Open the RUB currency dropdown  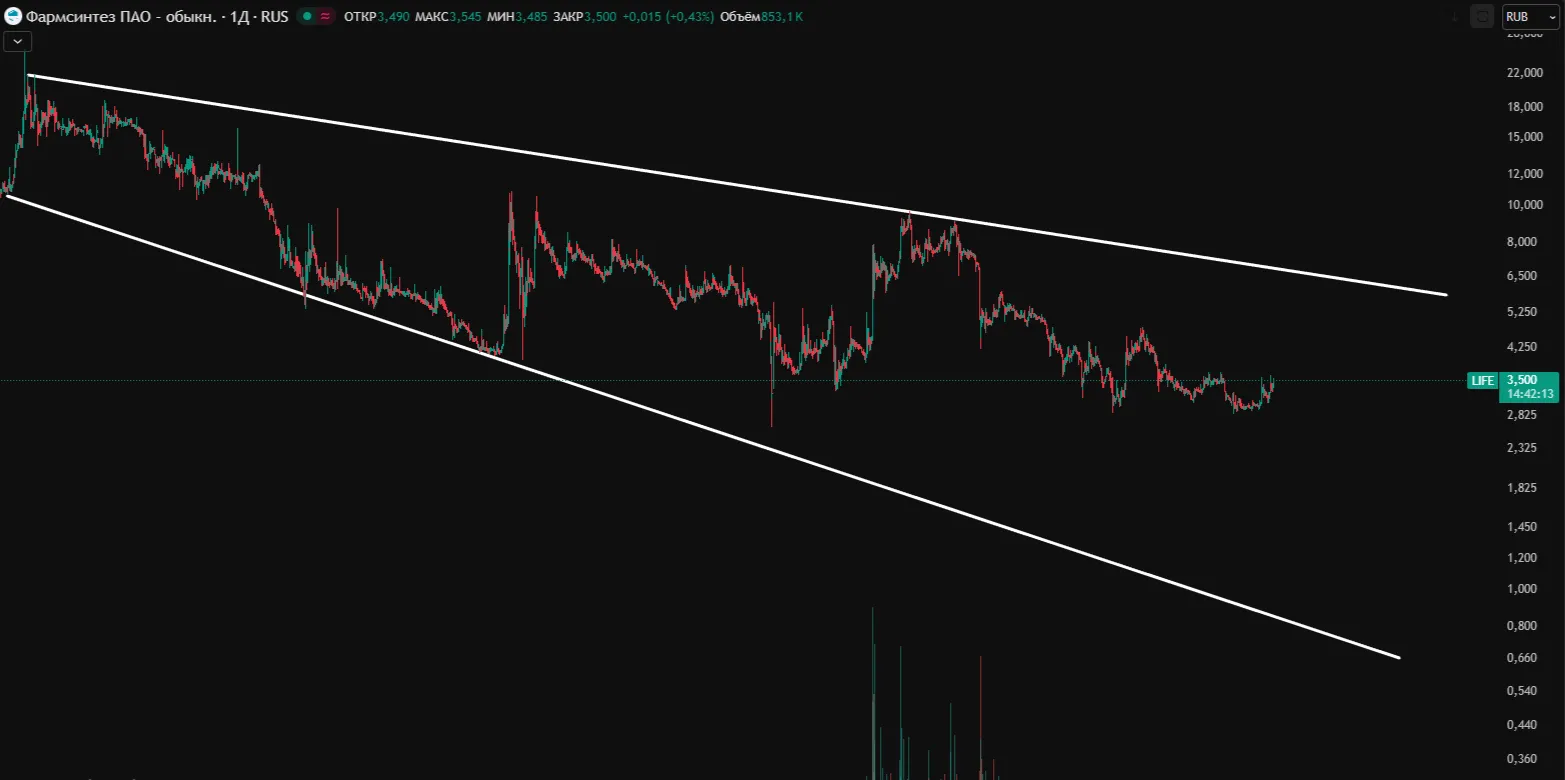[x=1530, y=17]
